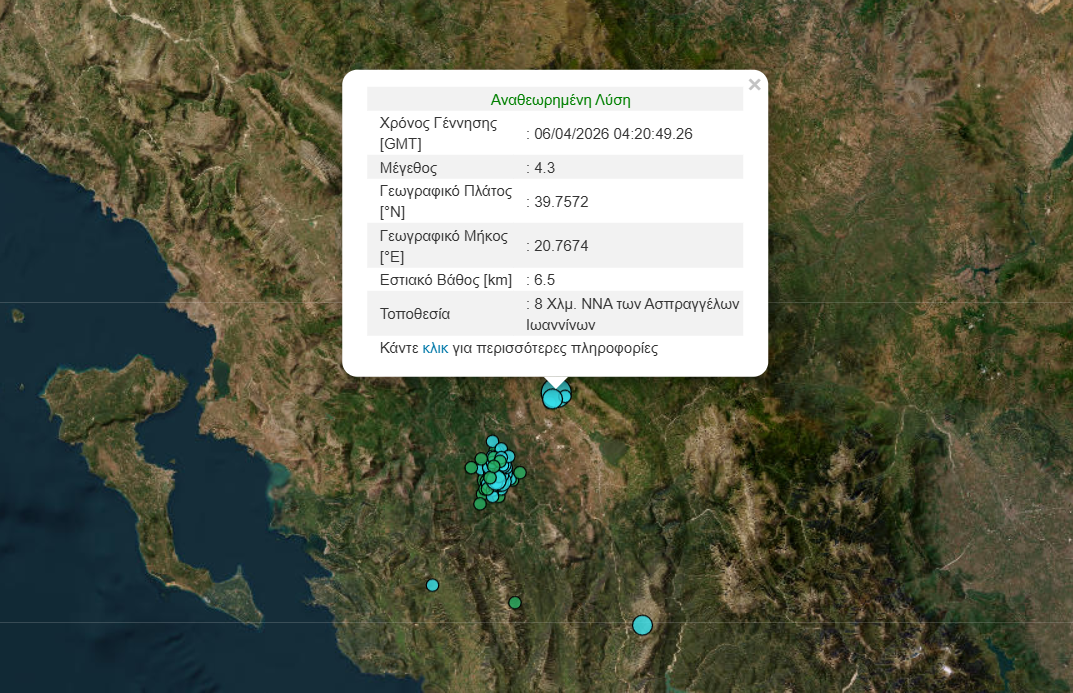Select the bottommost green marker of the cluster

click(480, 503)
